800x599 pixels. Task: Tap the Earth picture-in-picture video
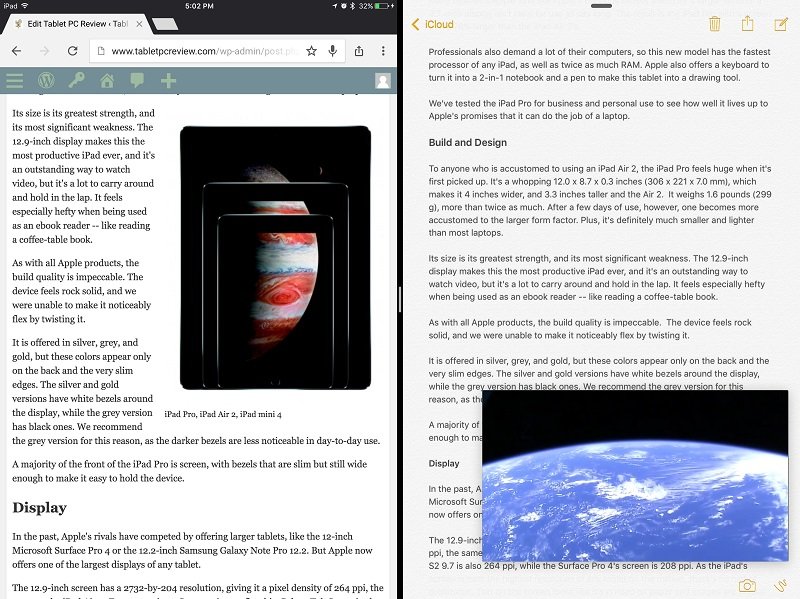pyautogui.click(x=635, y=476)
